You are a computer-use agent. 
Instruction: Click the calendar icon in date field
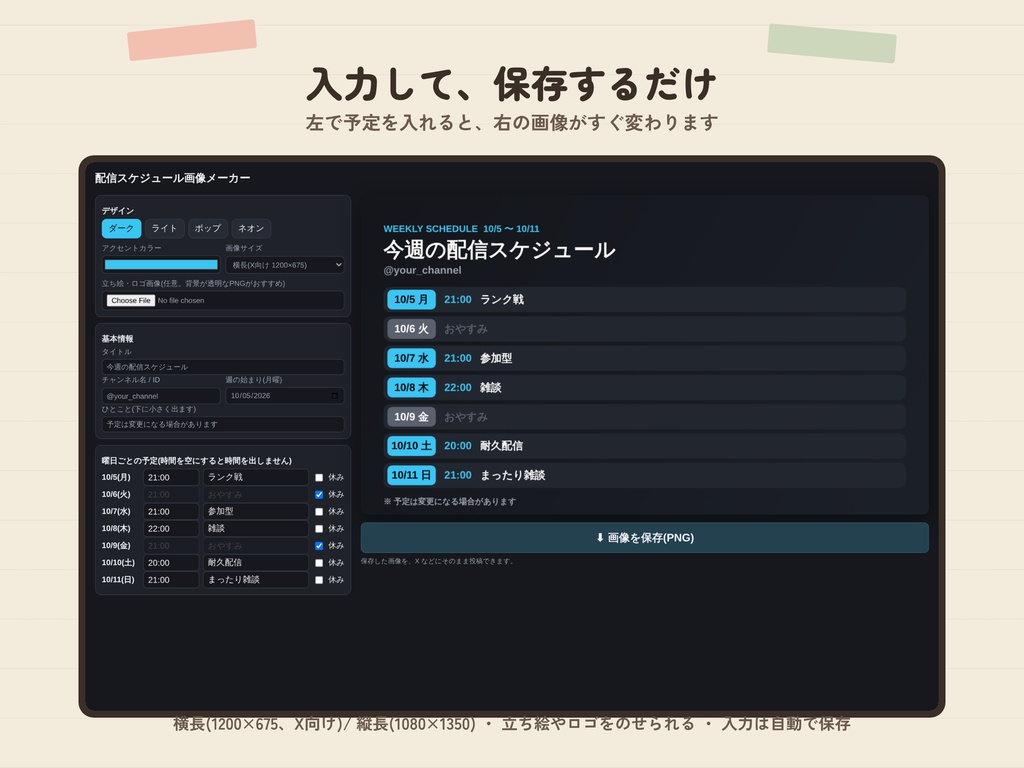[x=334, y=396]
